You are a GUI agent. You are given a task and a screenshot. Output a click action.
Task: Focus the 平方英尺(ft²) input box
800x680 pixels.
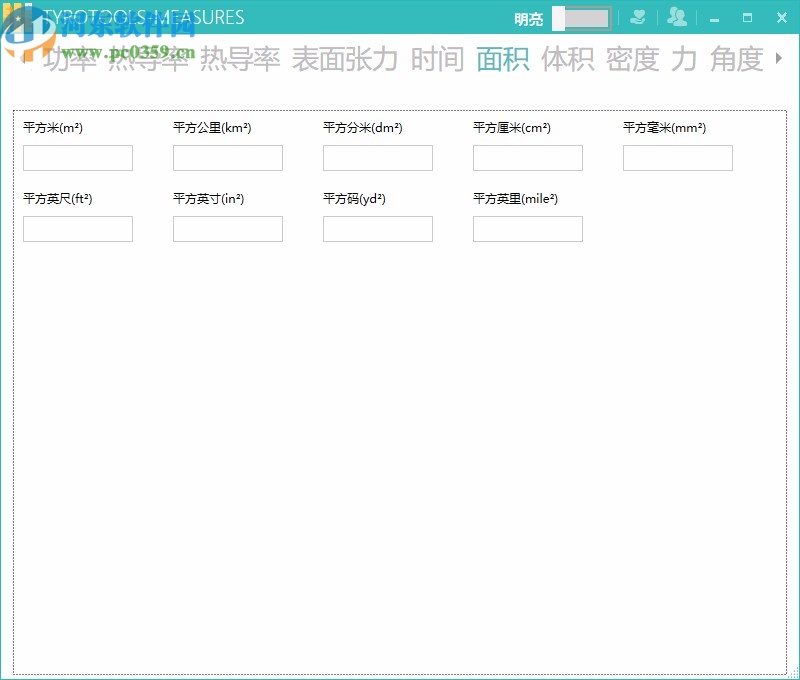click(x=77, y=228)
